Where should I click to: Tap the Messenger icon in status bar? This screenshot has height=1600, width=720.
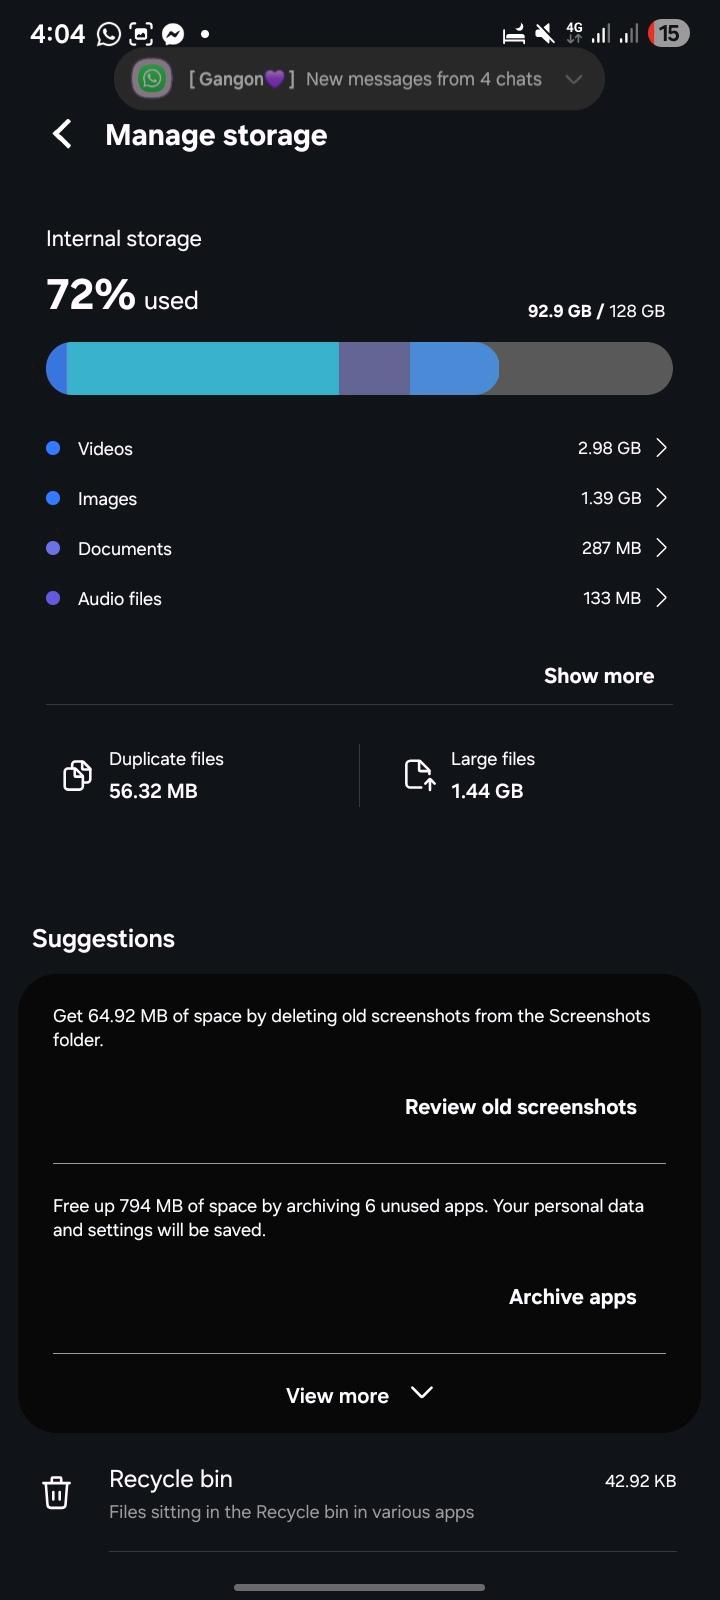tap(172, 34)
